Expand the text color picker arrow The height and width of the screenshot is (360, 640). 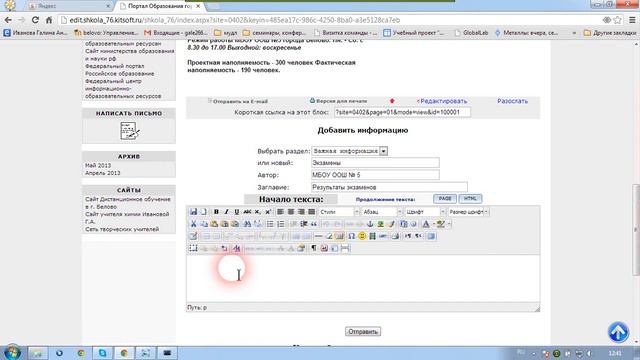434,224
